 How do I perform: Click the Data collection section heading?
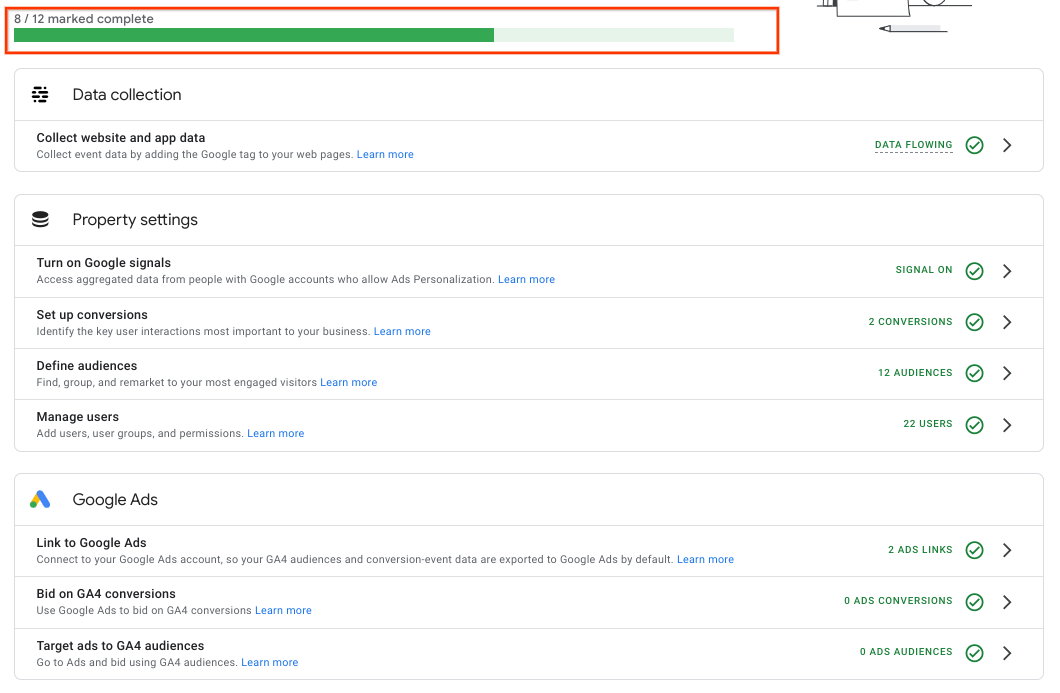pyautogui.click(x=127, y=95)
